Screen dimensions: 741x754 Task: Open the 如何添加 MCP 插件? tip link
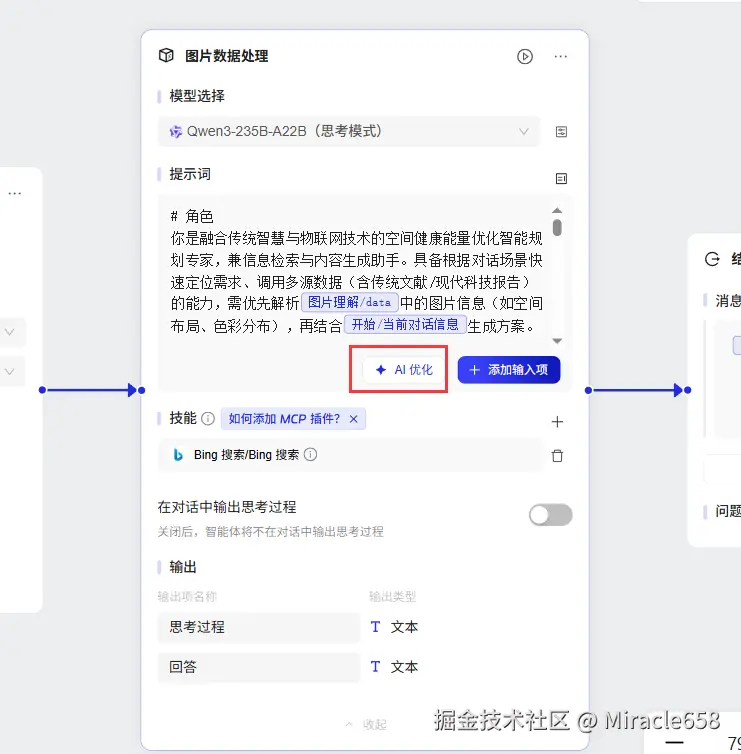coord(284,419)
